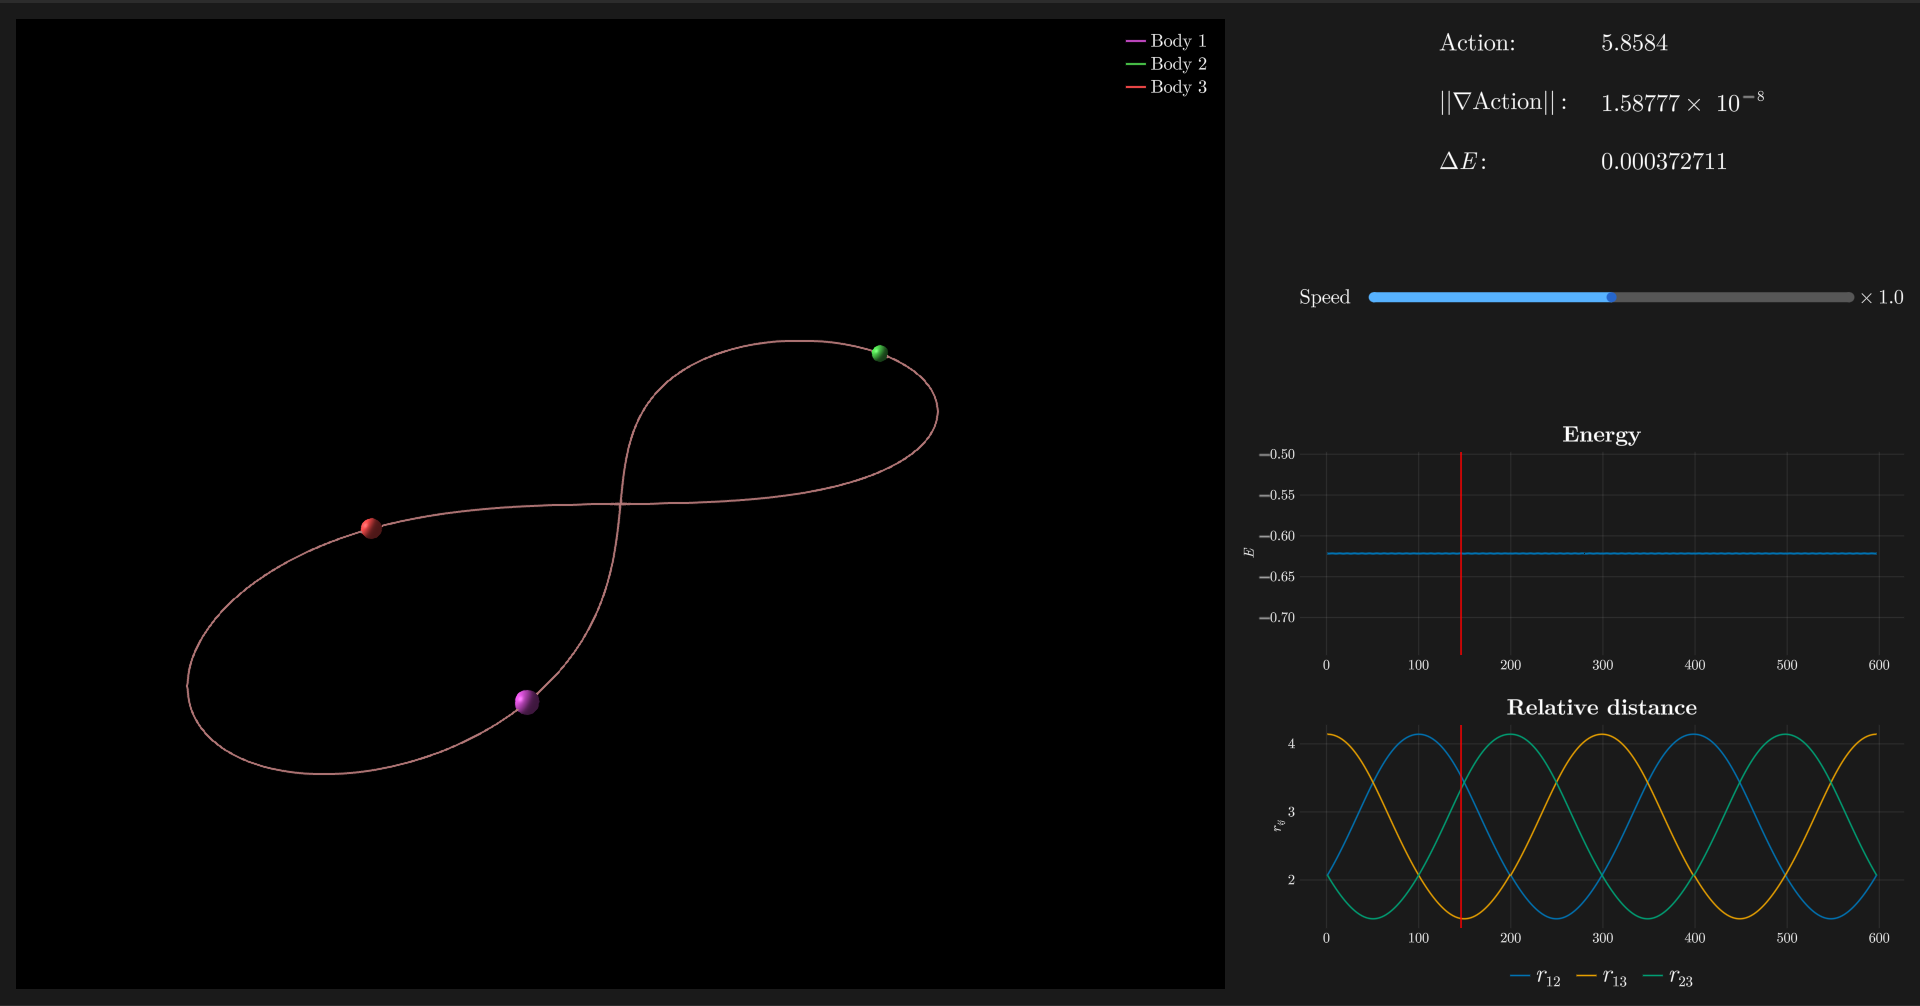The width and height of the screenshot is (1920, 1006).
Task: Click the Action value 5.8584
Action: 1634,43
